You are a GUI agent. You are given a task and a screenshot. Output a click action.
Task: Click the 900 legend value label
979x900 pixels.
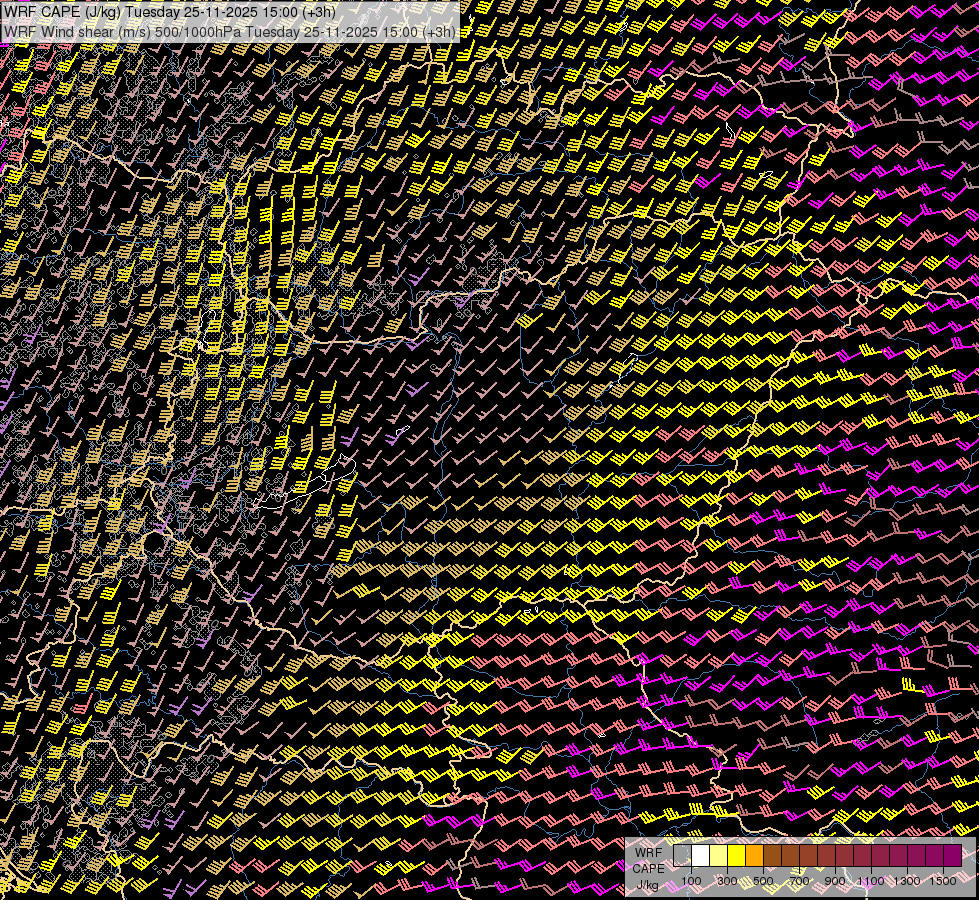click(835, 881)
